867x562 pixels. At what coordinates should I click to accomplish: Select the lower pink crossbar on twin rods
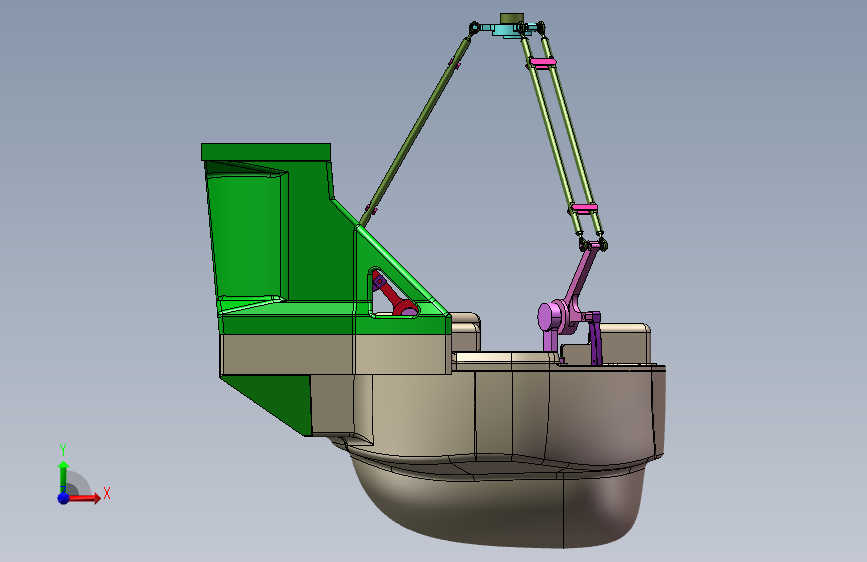[x=584, y=208]
